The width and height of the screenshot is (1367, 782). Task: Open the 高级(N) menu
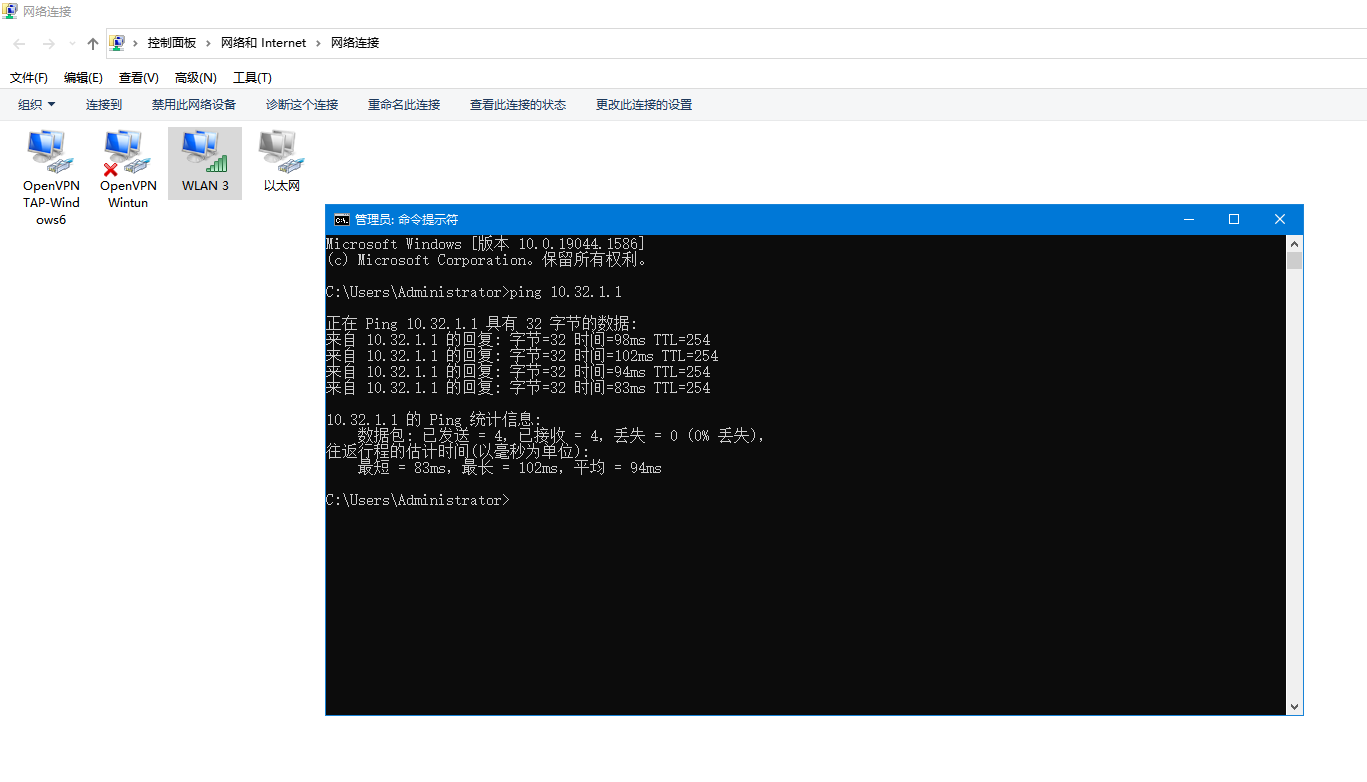coord(196,77)
